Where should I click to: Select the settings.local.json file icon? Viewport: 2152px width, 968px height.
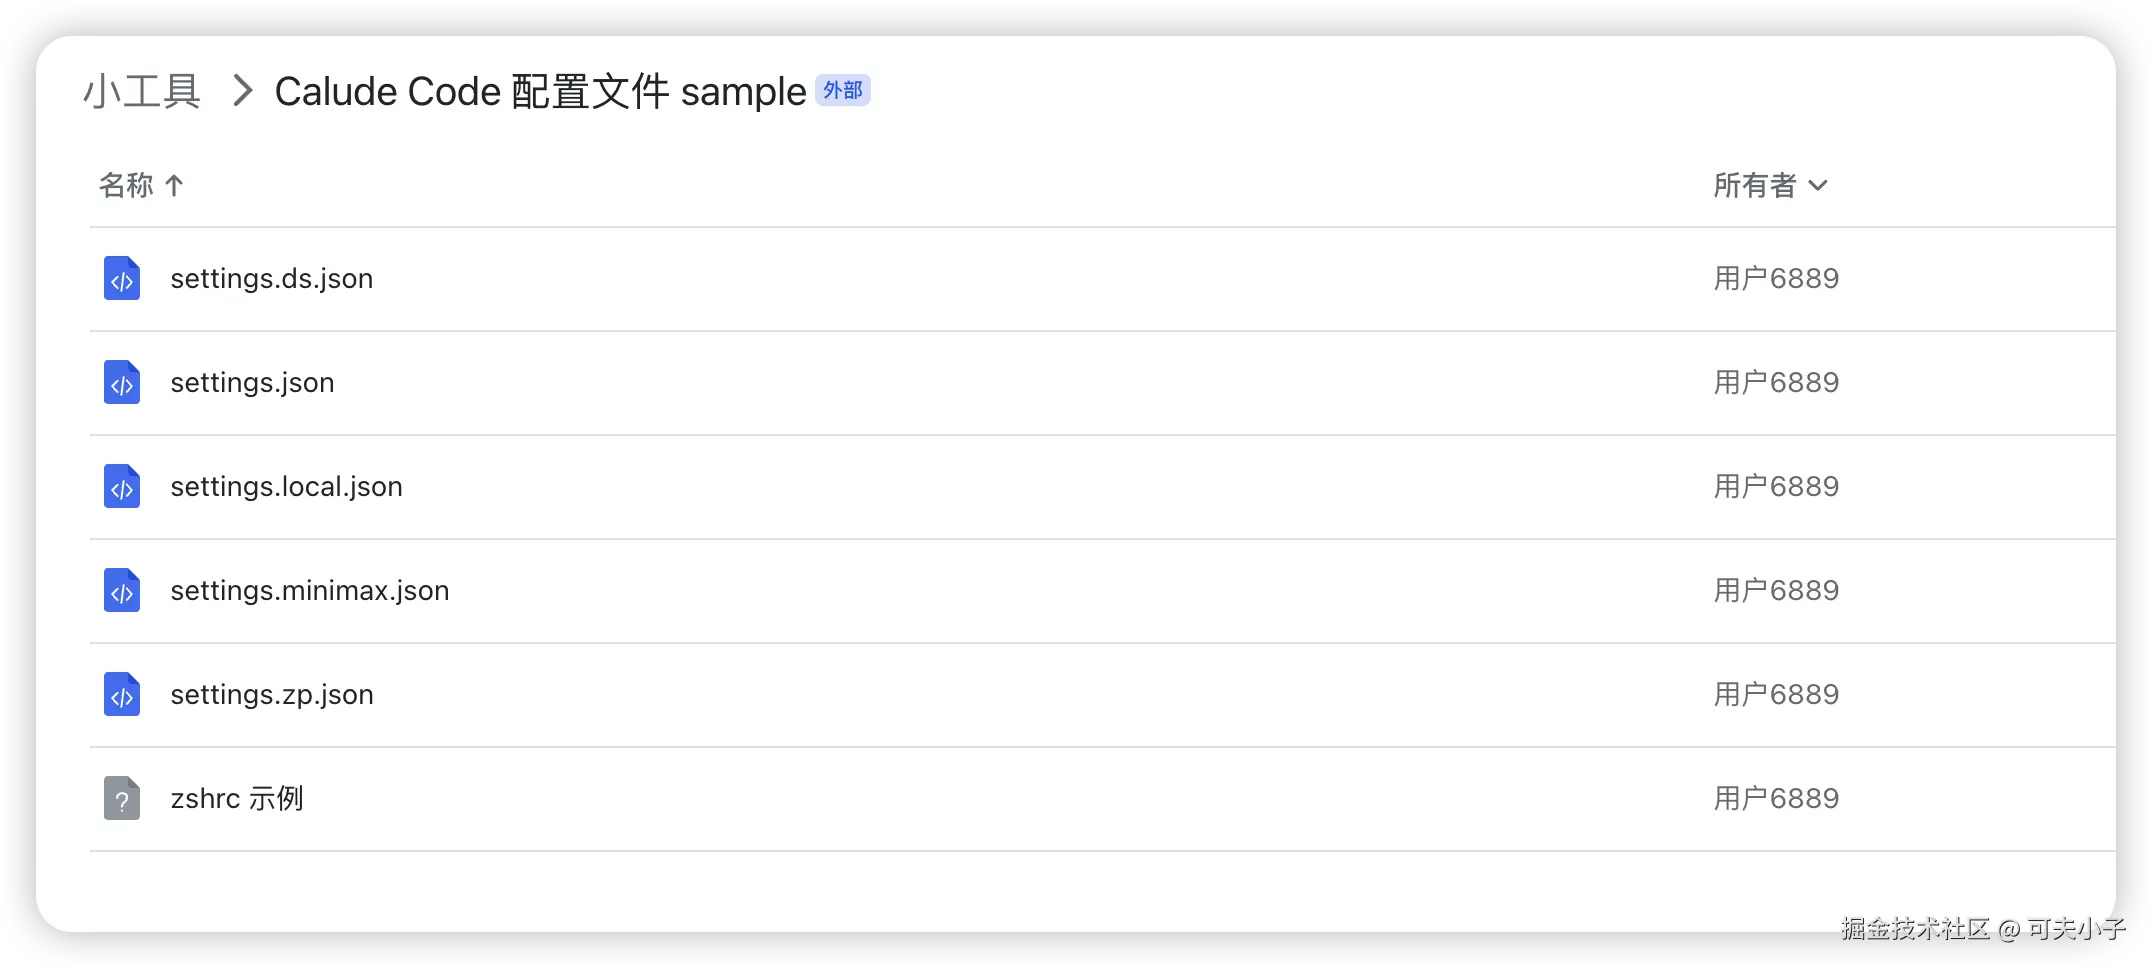coord(121,486)
